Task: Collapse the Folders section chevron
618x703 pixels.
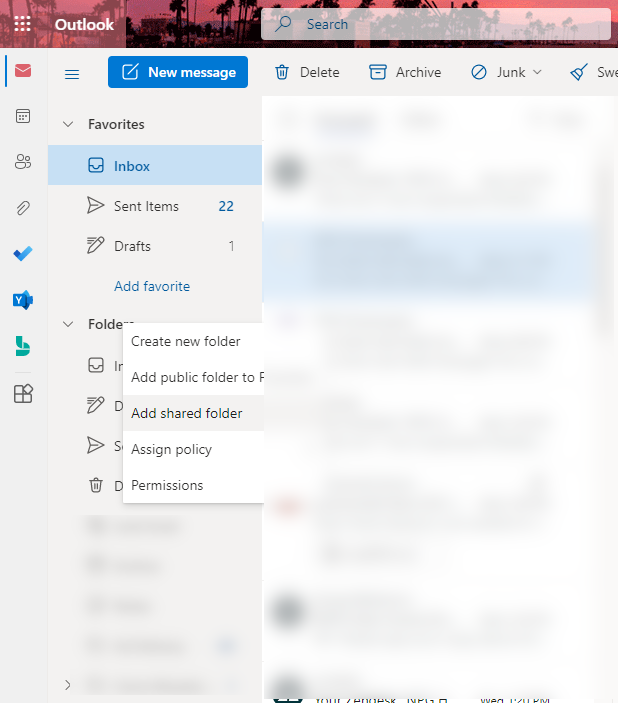Action: pos(68,324)
